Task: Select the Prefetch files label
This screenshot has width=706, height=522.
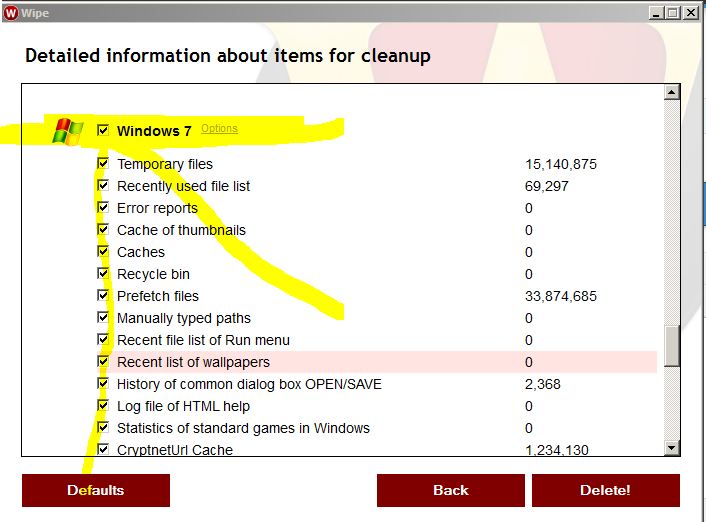Action: pyautogui.click(x=158, y=296)
